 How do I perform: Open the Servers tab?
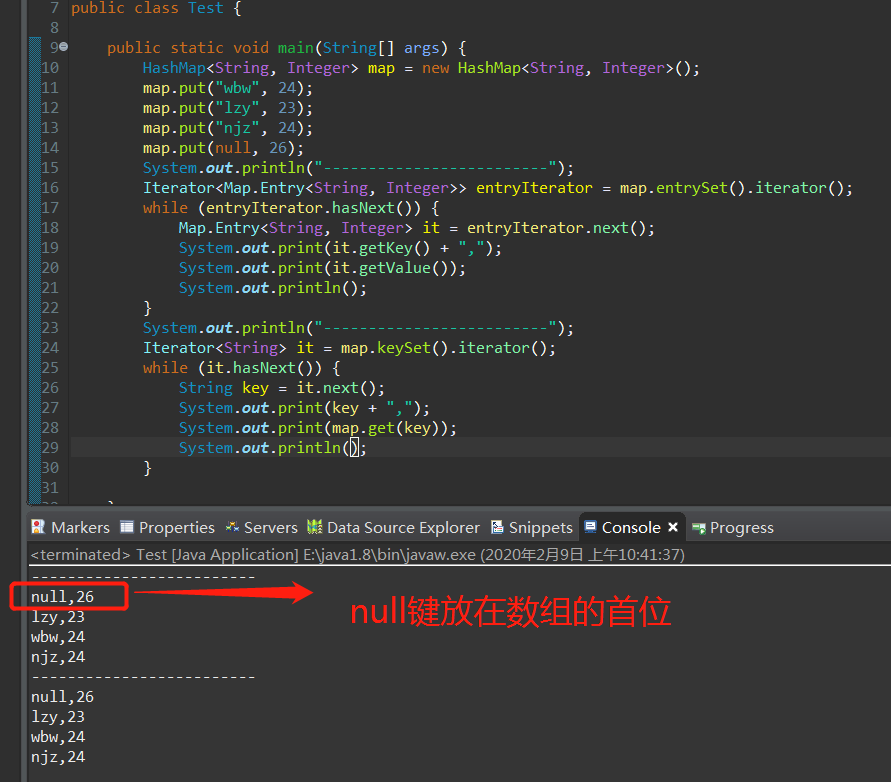coord(261,527)
